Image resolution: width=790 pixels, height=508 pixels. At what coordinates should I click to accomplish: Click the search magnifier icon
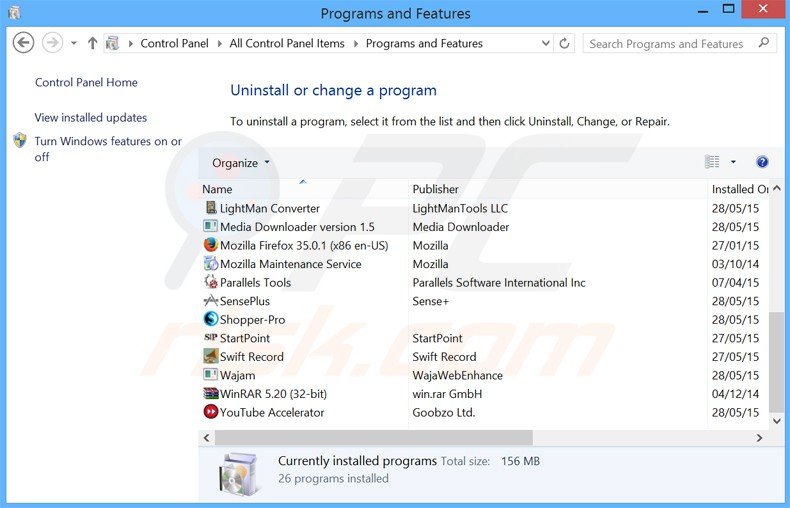point(764,43)
